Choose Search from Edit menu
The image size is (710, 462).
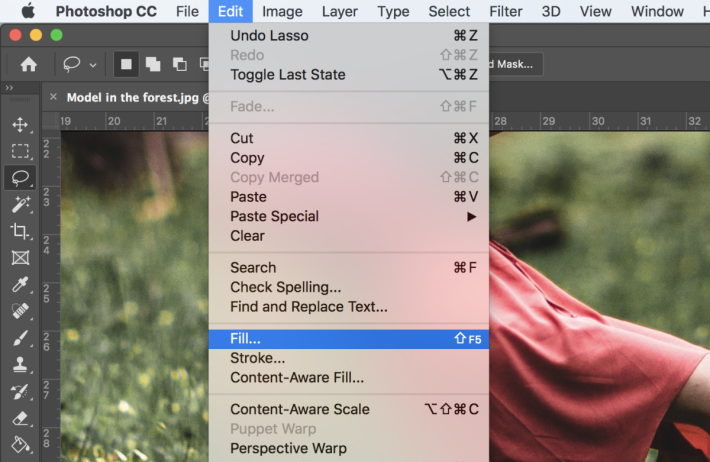coord(349,267)
